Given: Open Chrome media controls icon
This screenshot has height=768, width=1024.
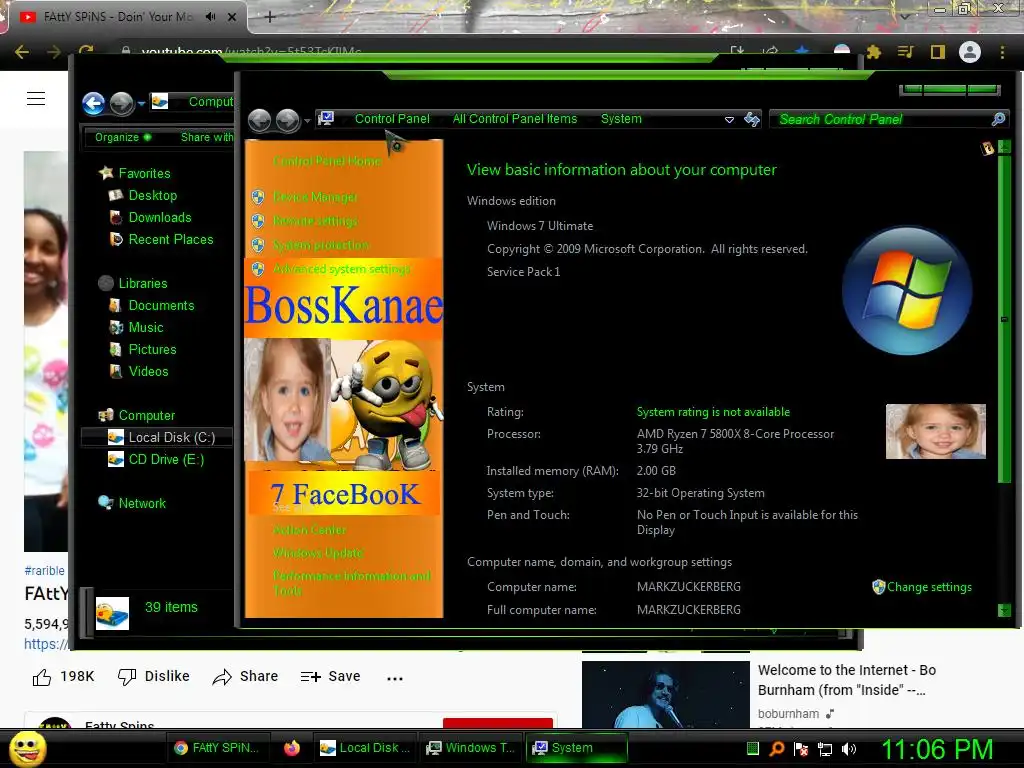Looking at the screenshot, I should (x=905, y=52).
